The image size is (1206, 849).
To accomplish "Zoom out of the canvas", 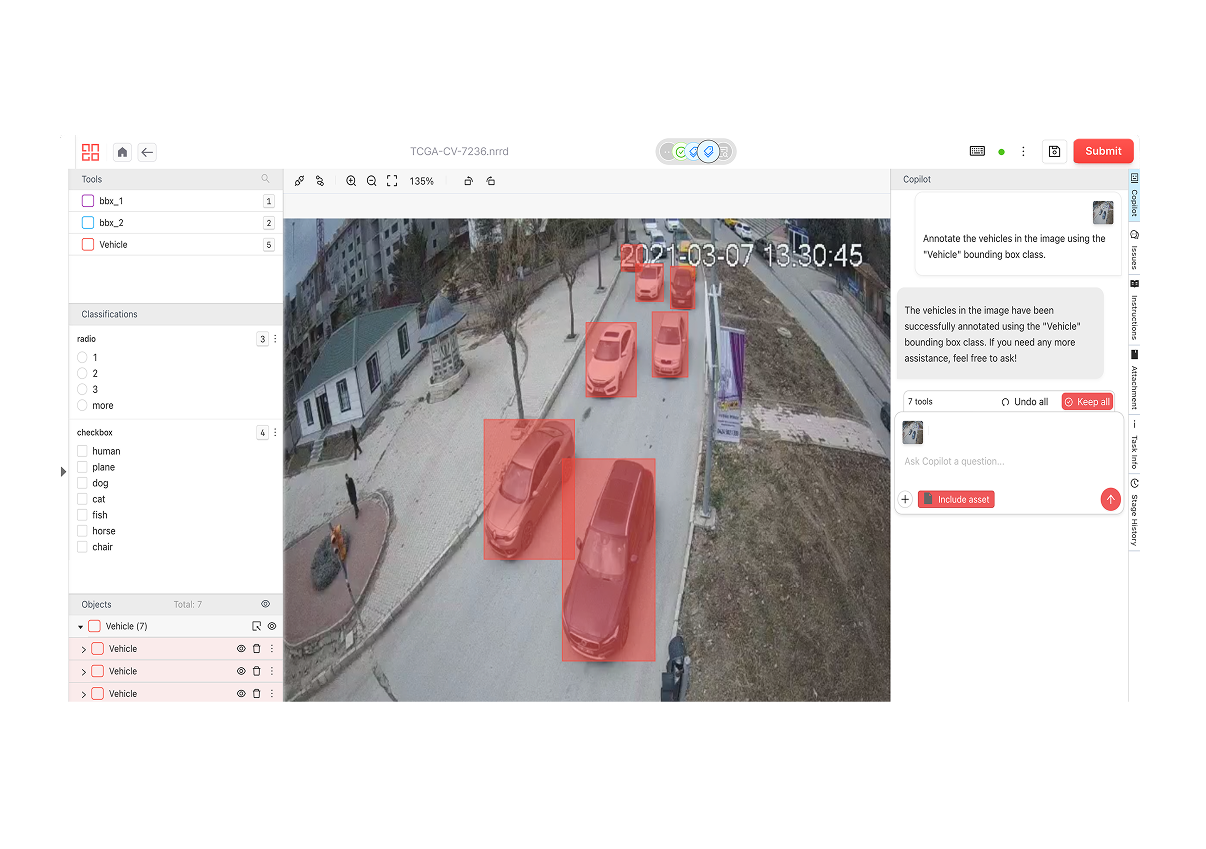I will tap(372, 181).
